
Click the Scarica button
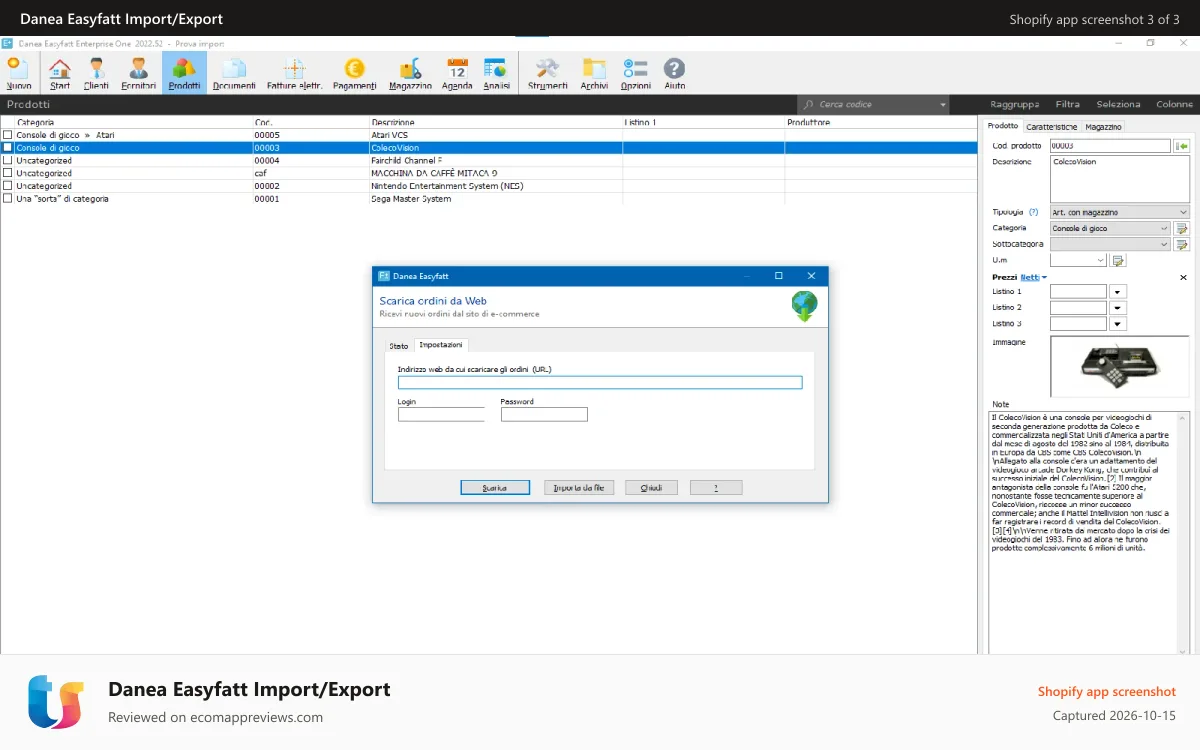(x=495, y=488)
